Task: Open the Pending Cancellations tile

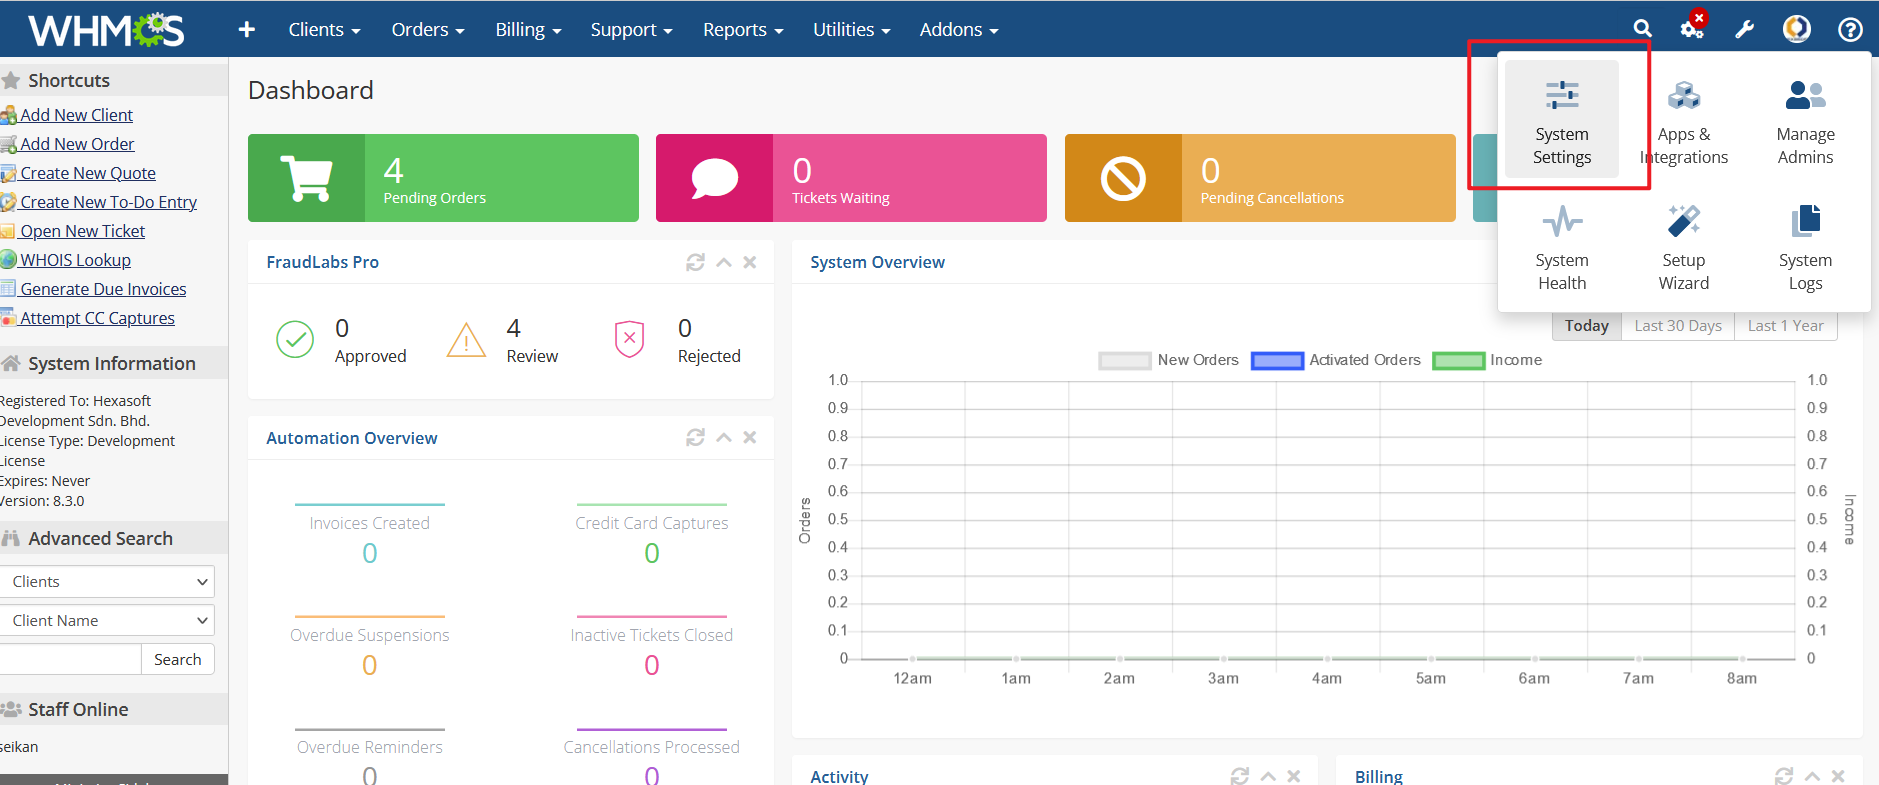Action: 1260,178
